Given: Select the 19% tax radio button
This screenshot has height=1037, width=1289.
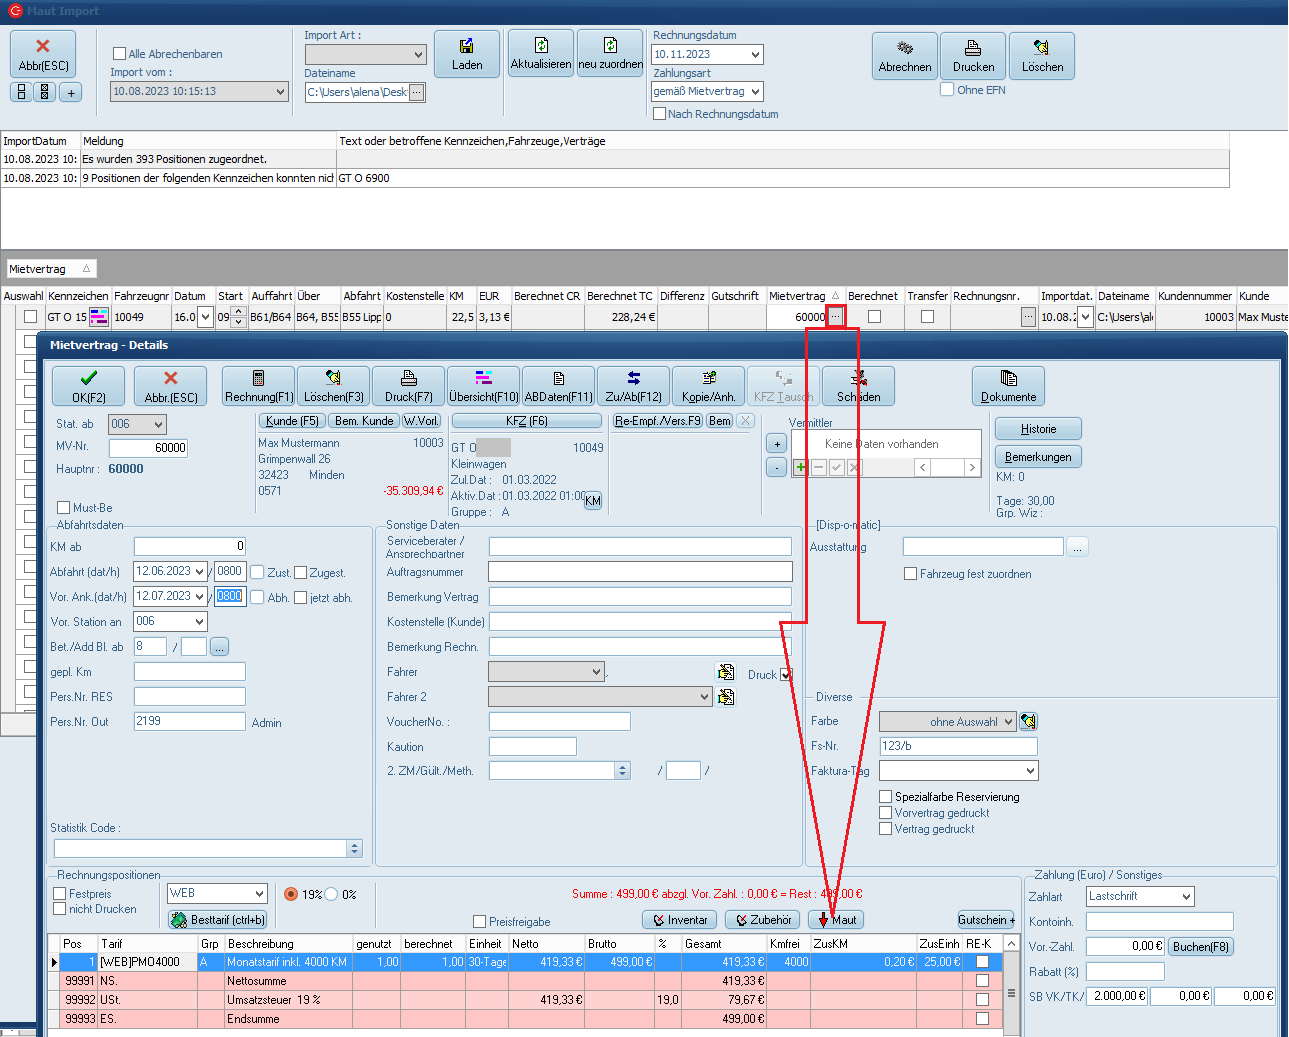Looking at the screenshot, I should 291,894.
